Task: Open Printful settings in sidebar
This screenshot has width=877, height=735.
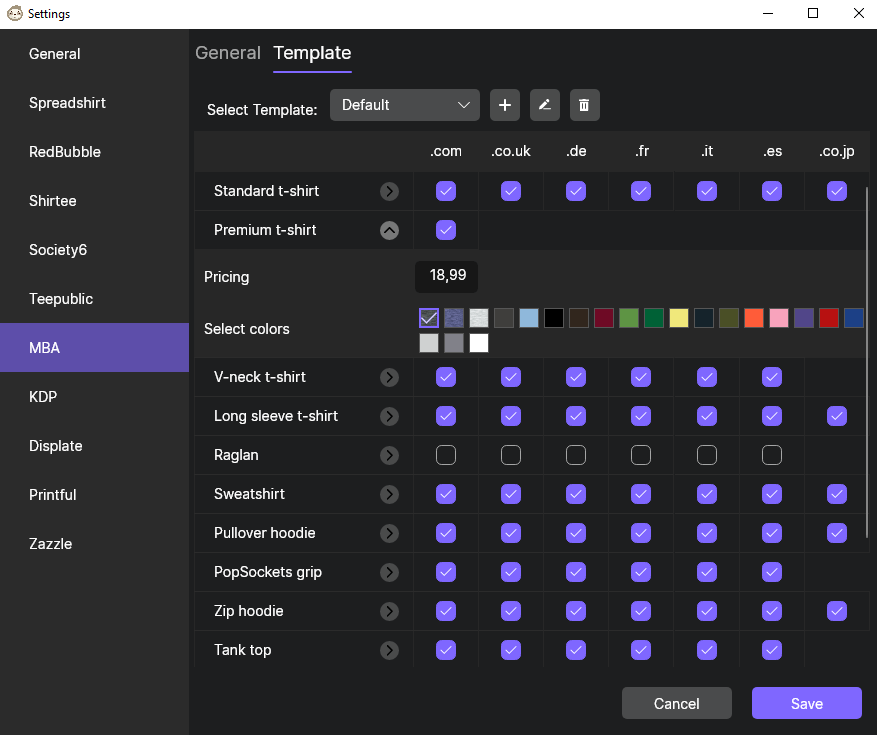Action: tap(95, 495)
